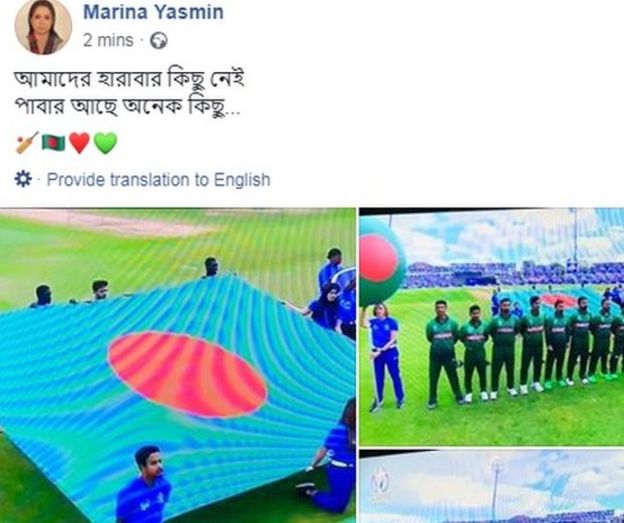The height and width of the screenshot is (523, 624).
Task: Click the woman in the blue tracksuit
Action: [385, 357]
